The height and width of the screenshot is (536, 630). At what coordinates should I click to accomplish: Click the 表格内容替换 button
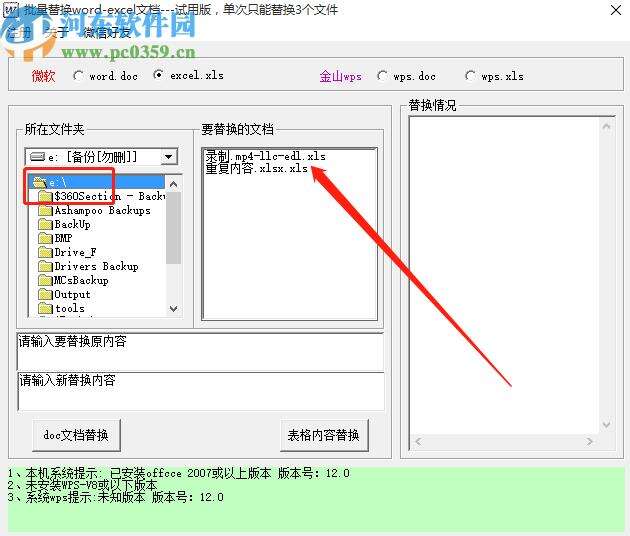324,435
